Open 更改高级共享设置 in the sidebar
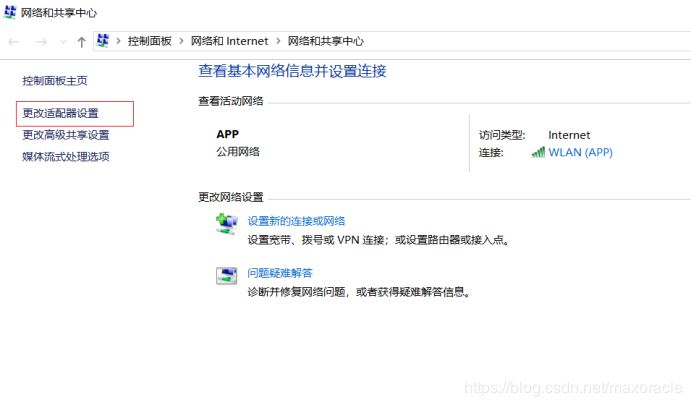Viewport: 692px width, 406px height. [65, 135]
